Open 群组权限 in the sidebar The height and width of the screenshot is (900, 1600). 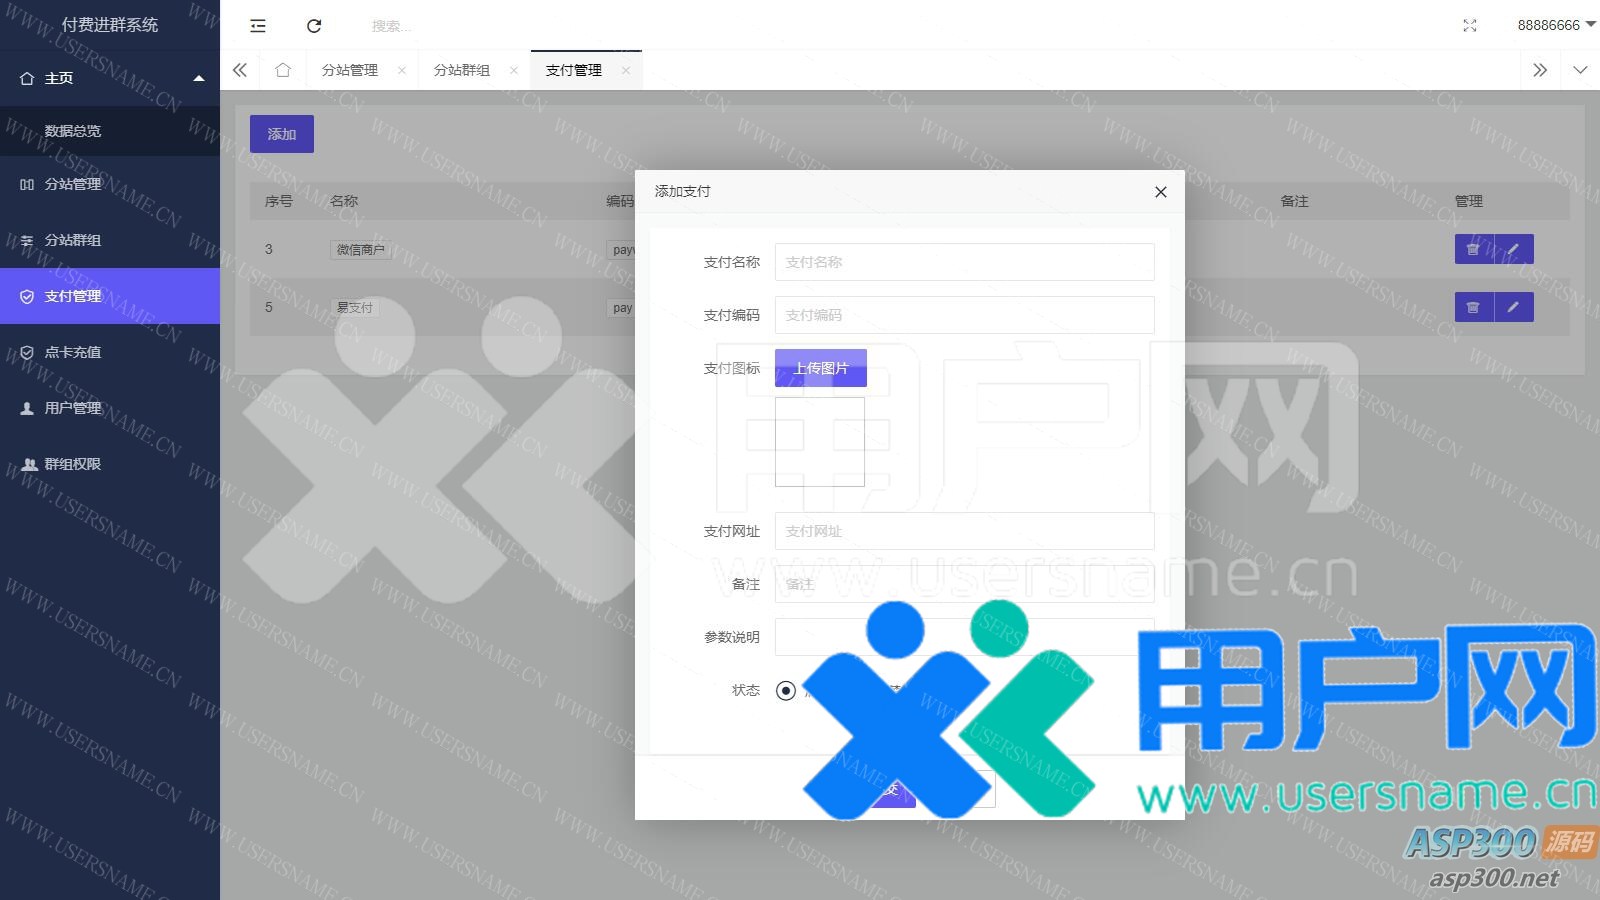(x=110, y=464)
